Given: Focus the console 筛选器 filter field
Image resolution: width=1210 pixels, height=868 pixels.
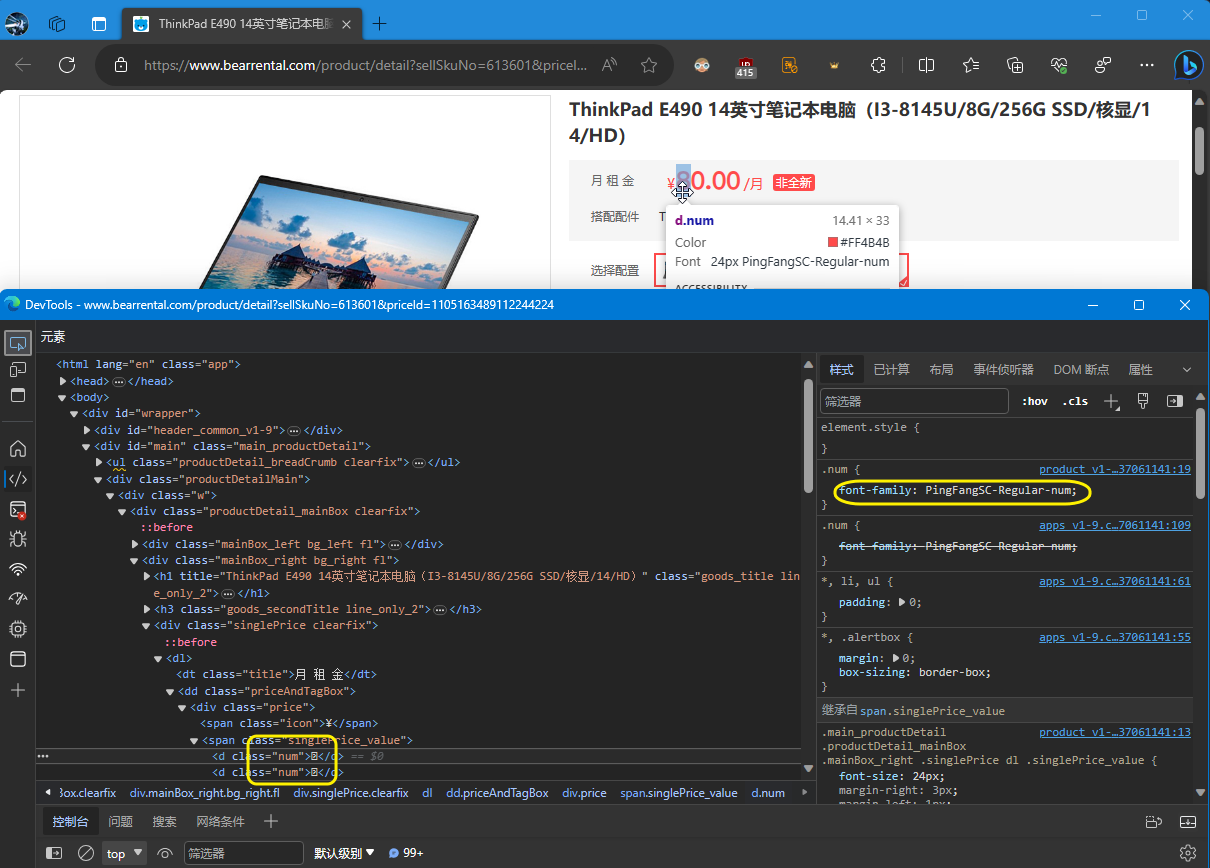Looking at the screenshot, I should pos(243,853).
